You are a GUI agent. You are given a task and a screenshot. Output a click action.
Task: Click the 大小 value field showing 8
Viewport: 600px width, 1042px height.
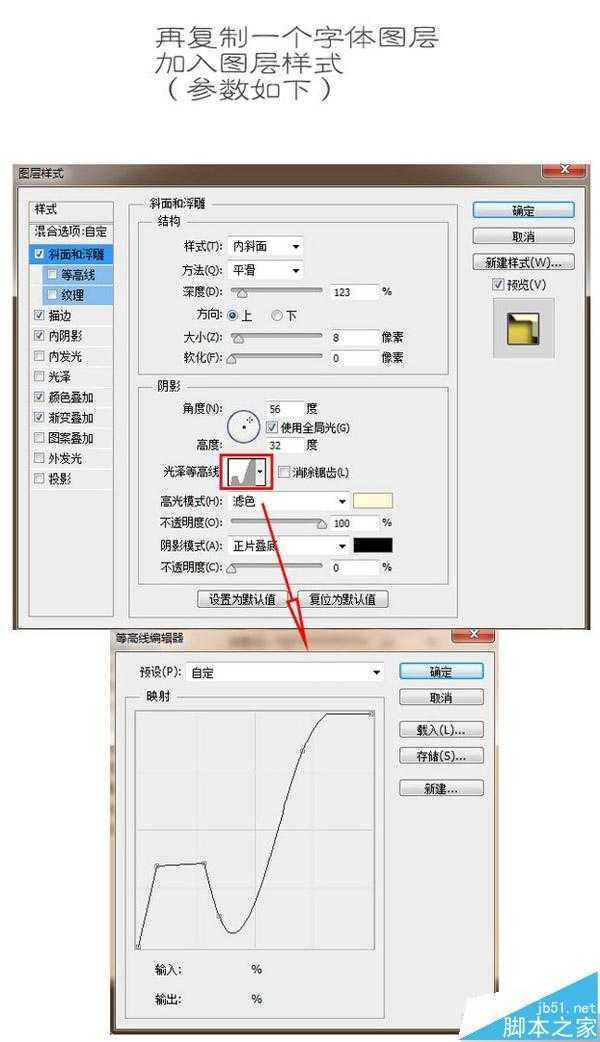355,338
